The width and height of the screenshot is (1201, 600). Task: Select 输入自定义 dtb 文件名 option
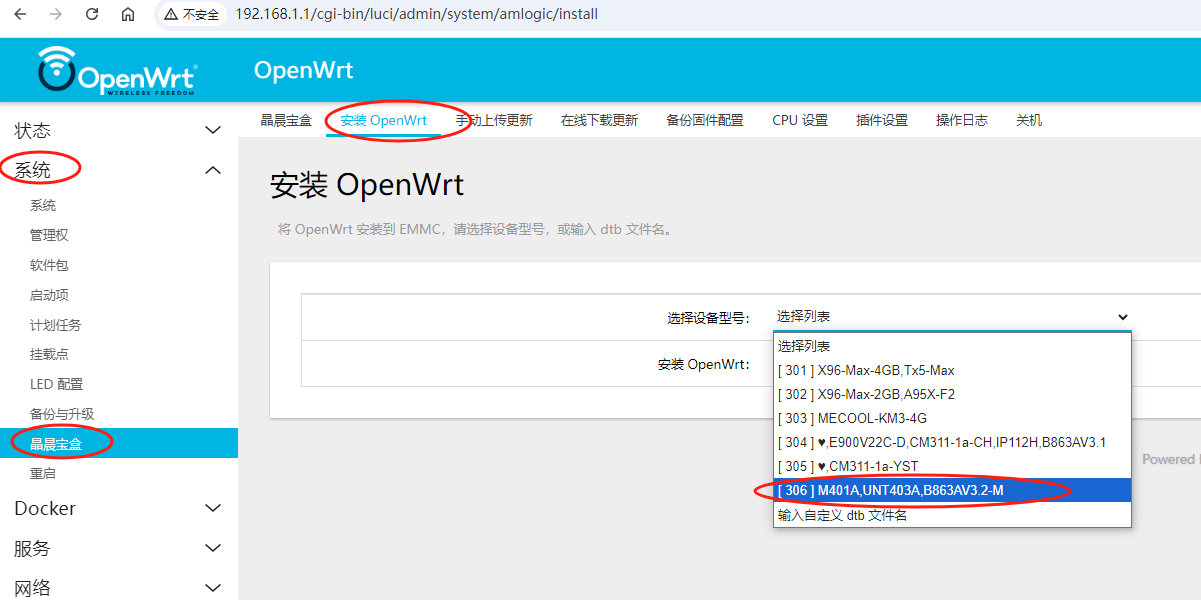click(842, 515)
